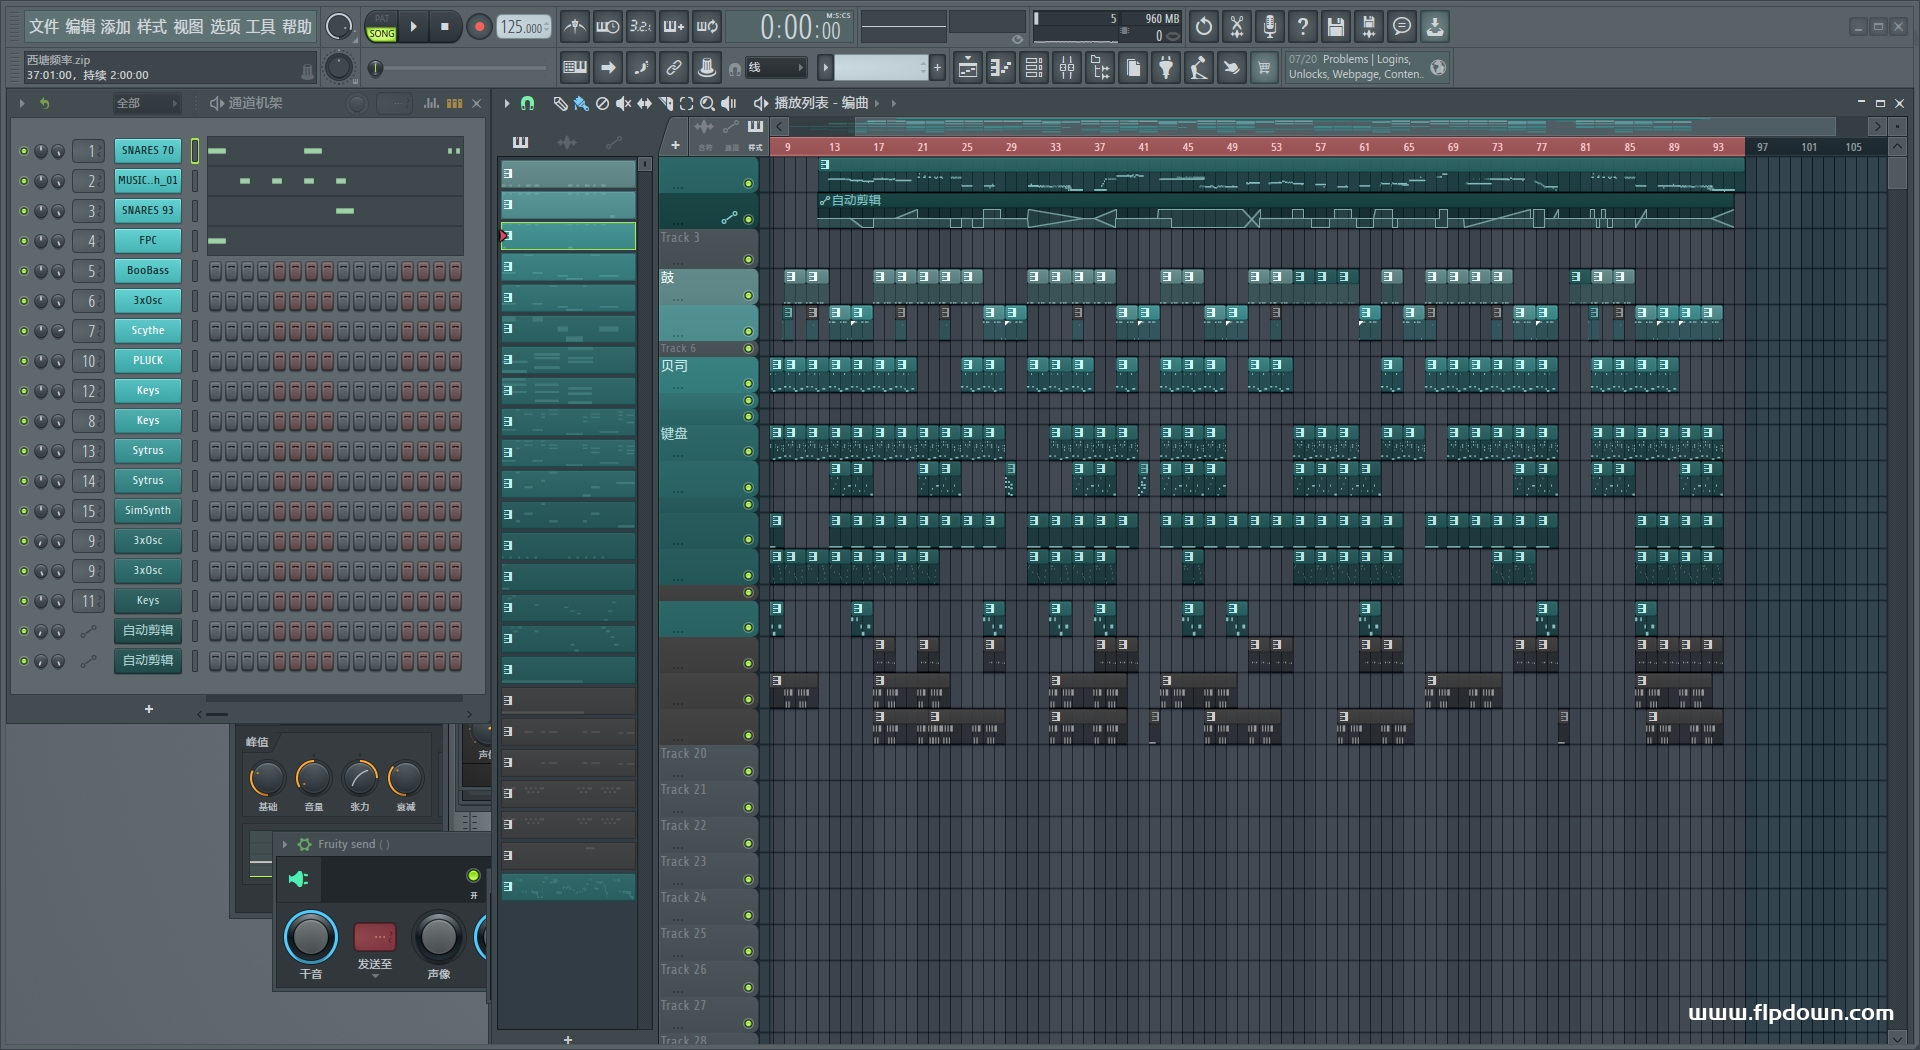
Task: Open the Mixer from toolbar
Action: (1067, 68)
